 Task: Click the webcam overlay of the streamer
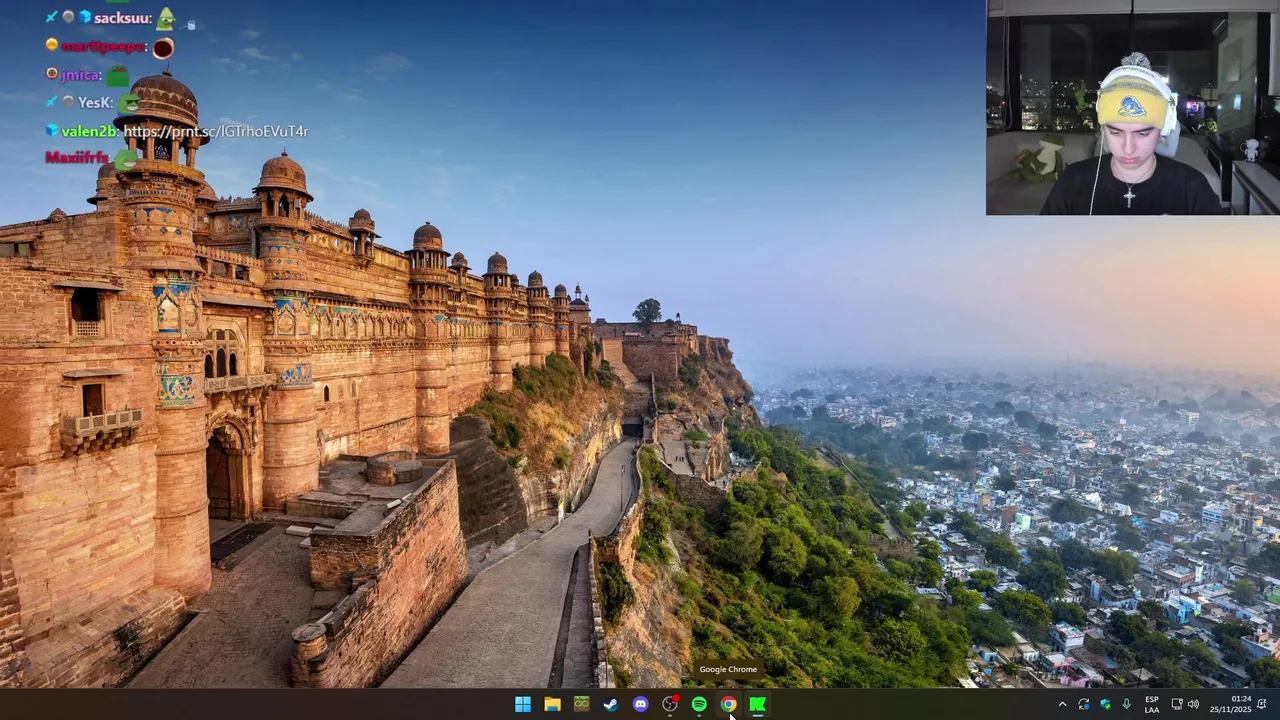click(1133, 107)
